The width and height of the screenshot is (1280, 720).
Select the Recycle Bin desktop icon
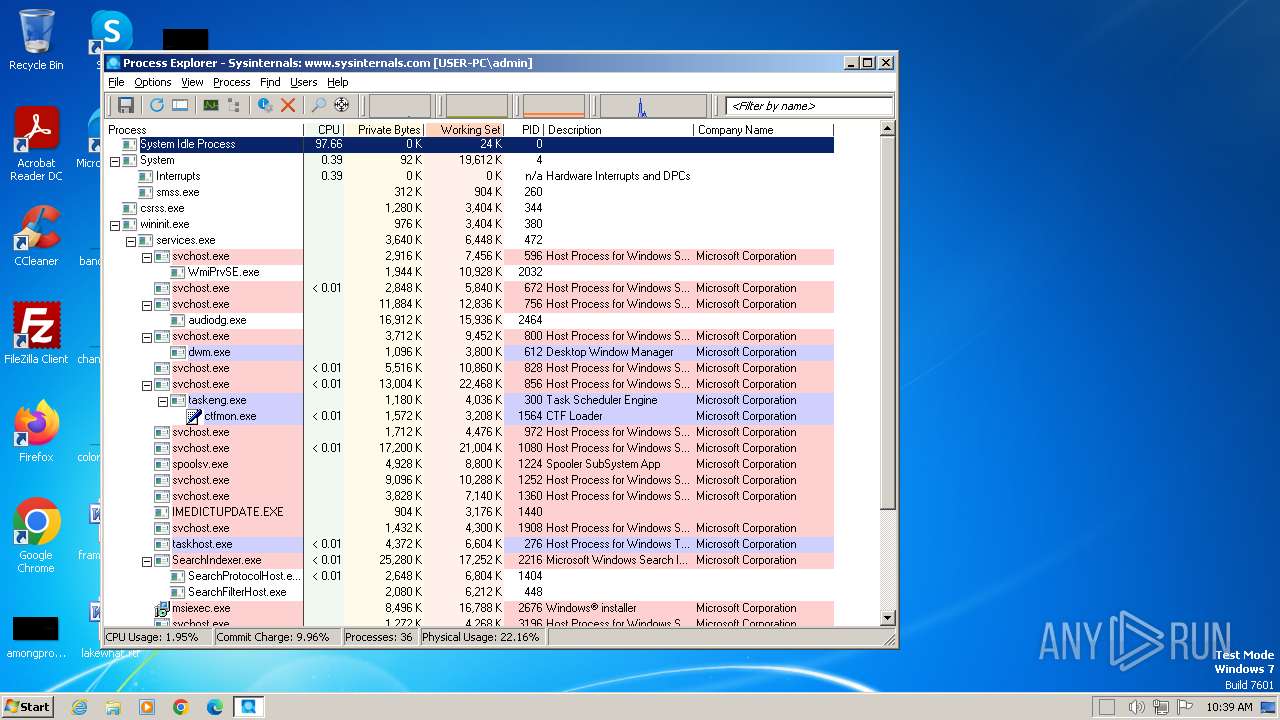coord(36,40)
